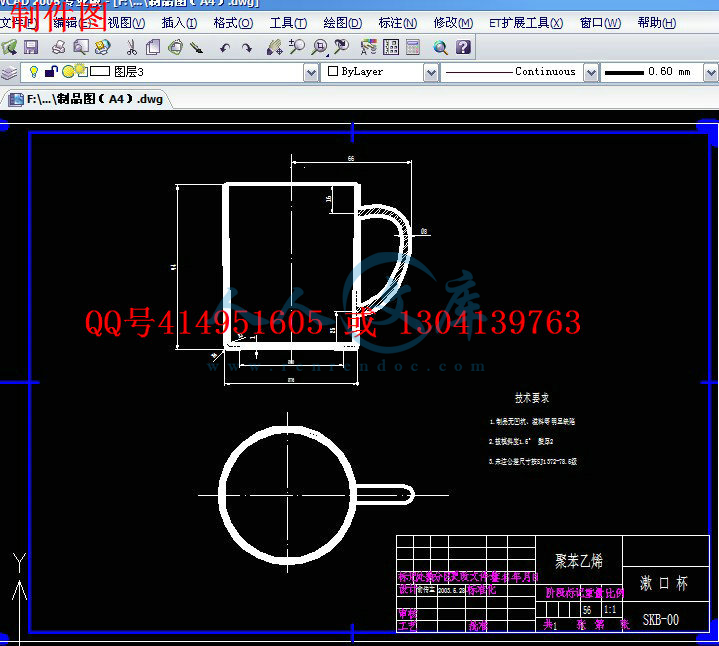The width and height of the screenshot is (719, 646).
Task: Click the 1:1 scale cell in title block
Action: (610, 609)
